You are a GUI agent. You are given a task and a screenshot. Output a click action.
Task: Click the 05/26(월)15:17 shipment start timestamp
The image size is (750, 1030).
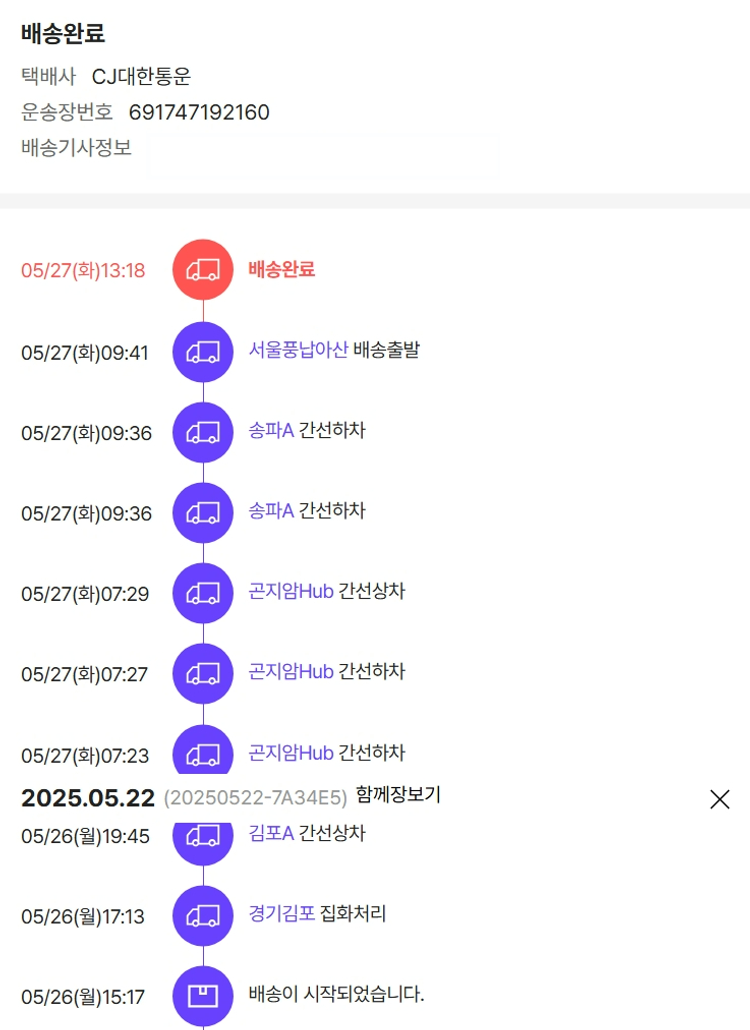(x=83, y=997)
